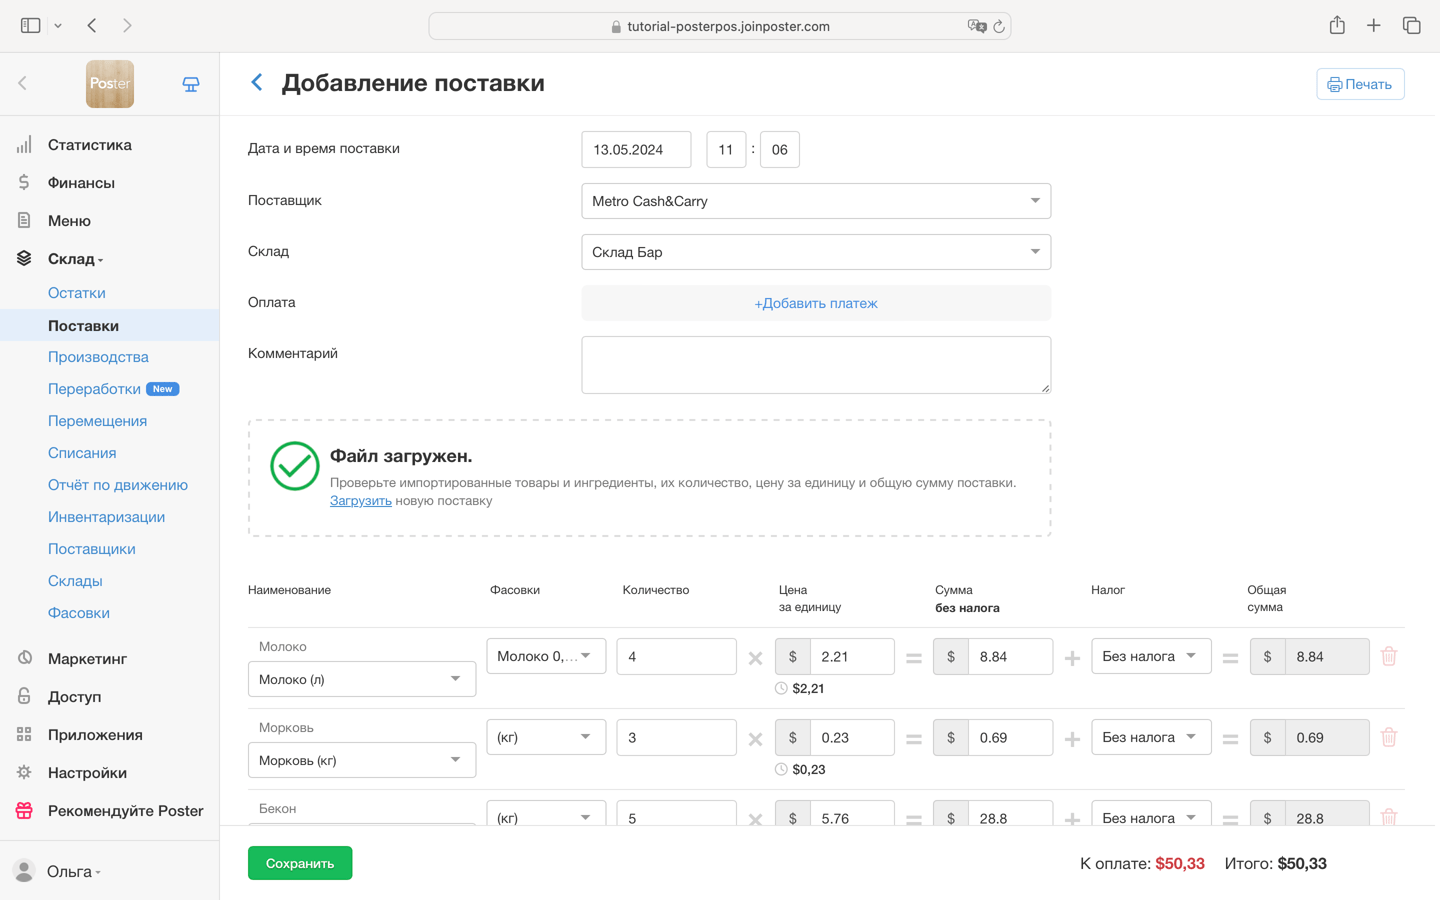Open Маркетинг via the megaphone icon

tap(24, 658)
